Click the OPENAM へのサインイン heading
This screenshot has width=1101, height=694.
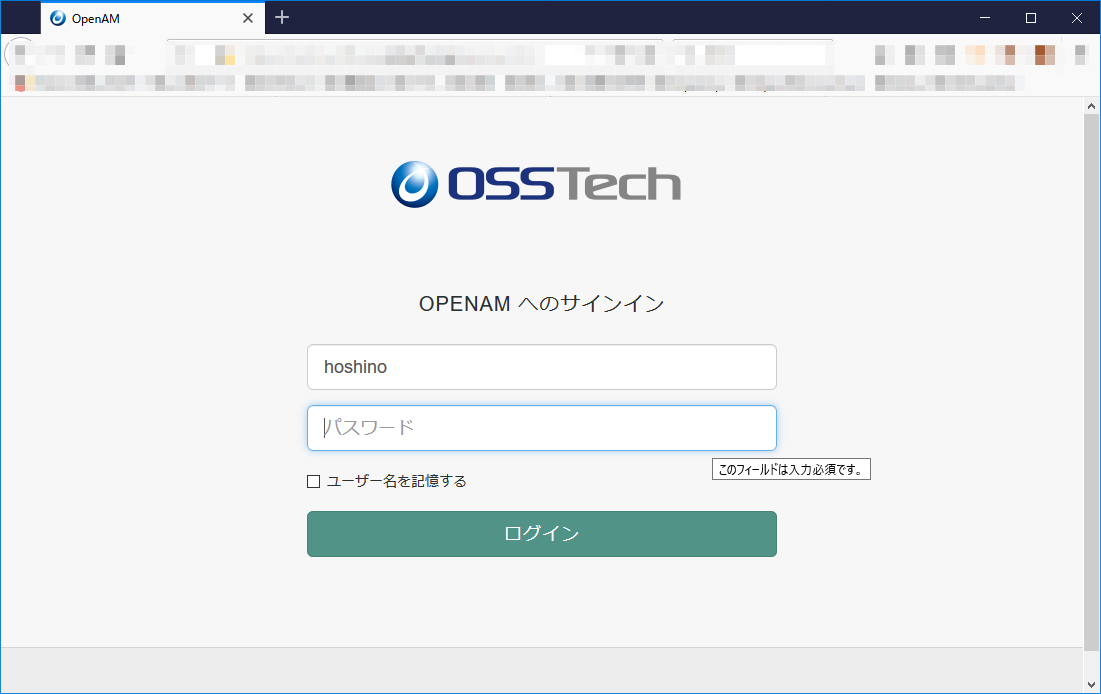[541, 303]
